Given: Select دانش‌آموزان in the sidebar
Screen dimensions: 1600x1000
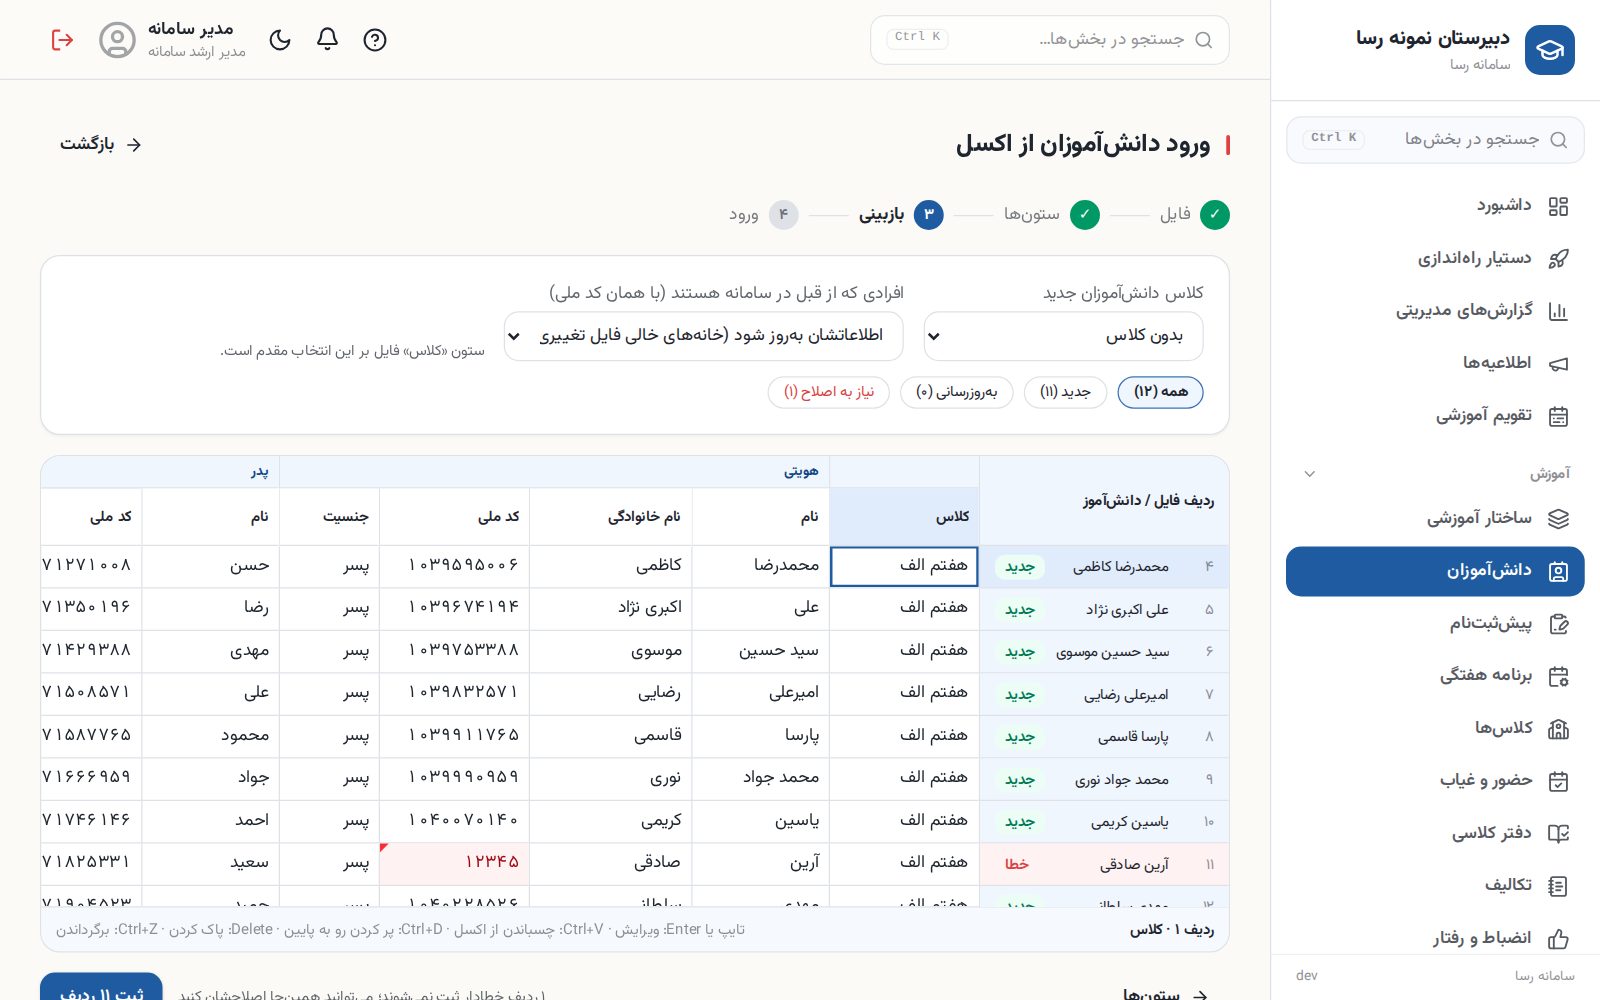Looking at the screenshot, I should coord(1435,571).
